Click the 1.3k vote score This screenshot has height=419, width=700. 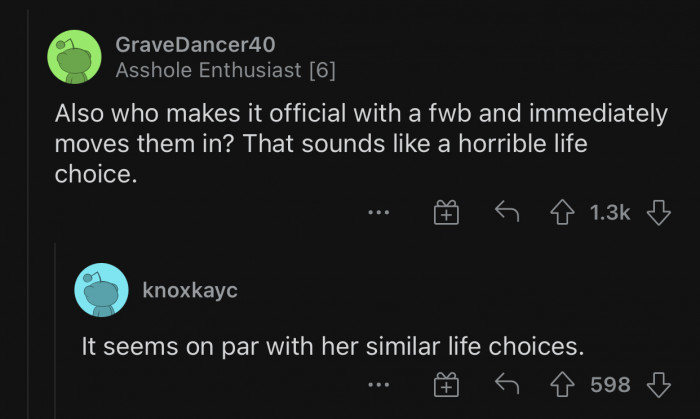tap(611, 212)
